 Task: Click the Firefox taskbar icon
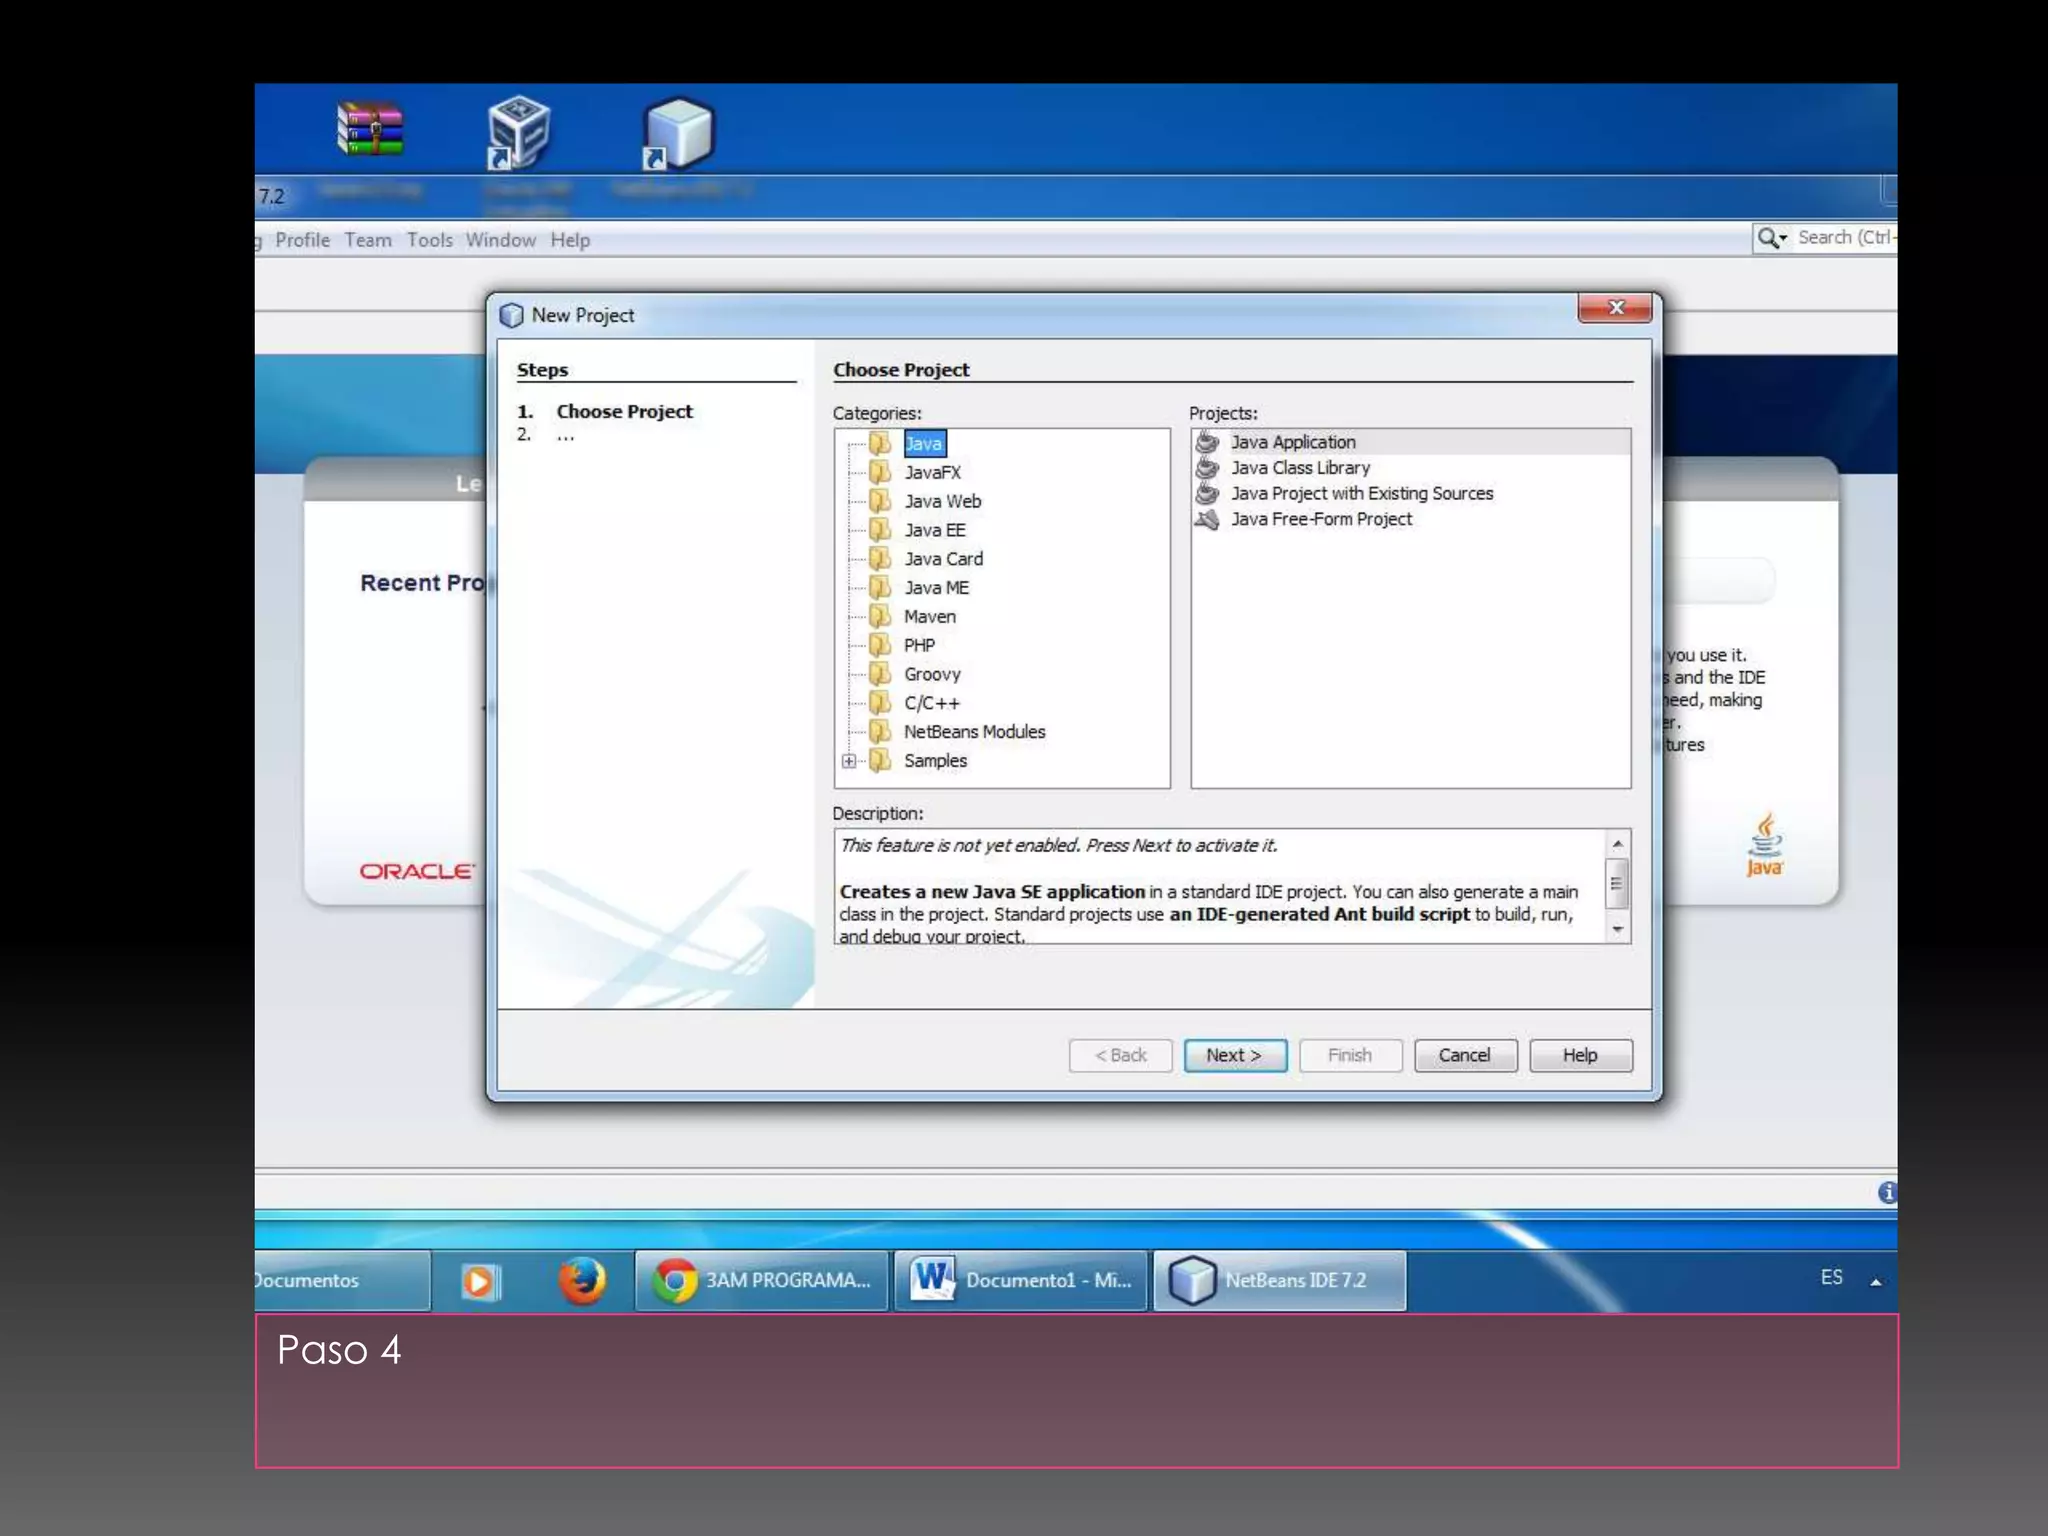(582, 1281)
